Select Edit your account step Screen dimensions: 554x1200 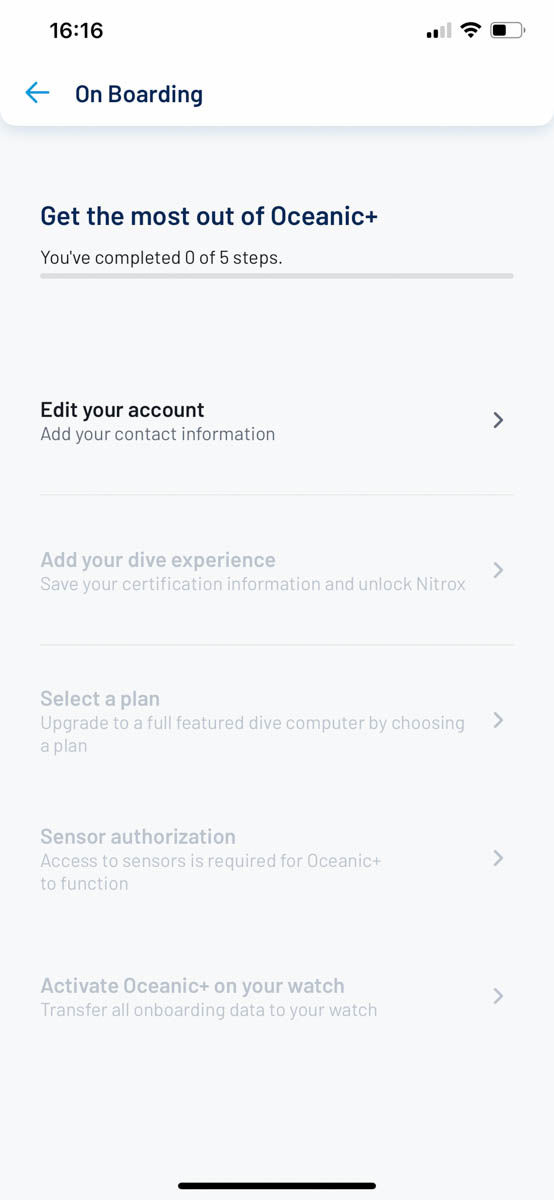277,421
